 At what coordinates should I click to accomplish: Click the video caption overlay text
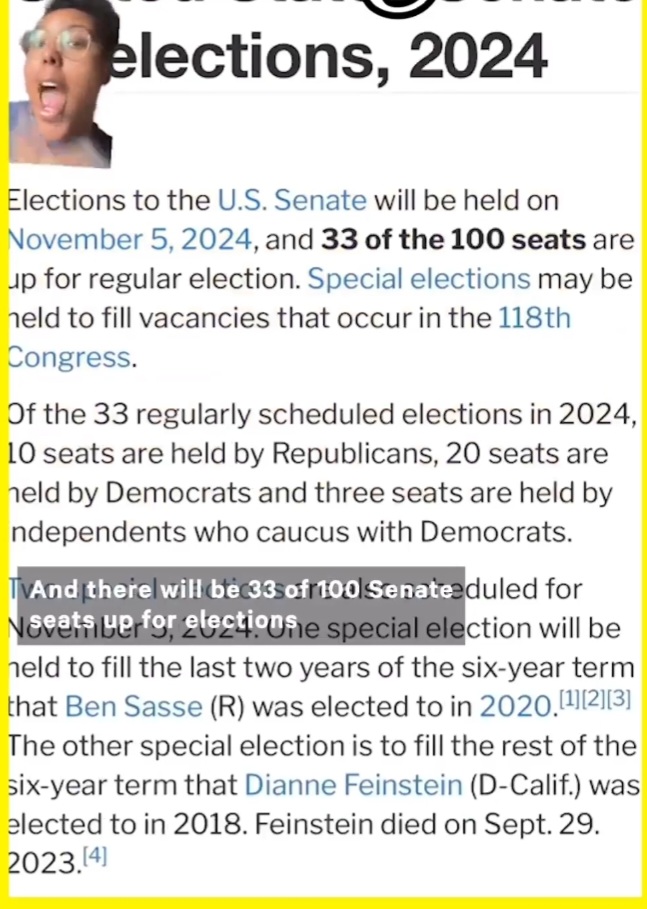(x=240, y=605)
